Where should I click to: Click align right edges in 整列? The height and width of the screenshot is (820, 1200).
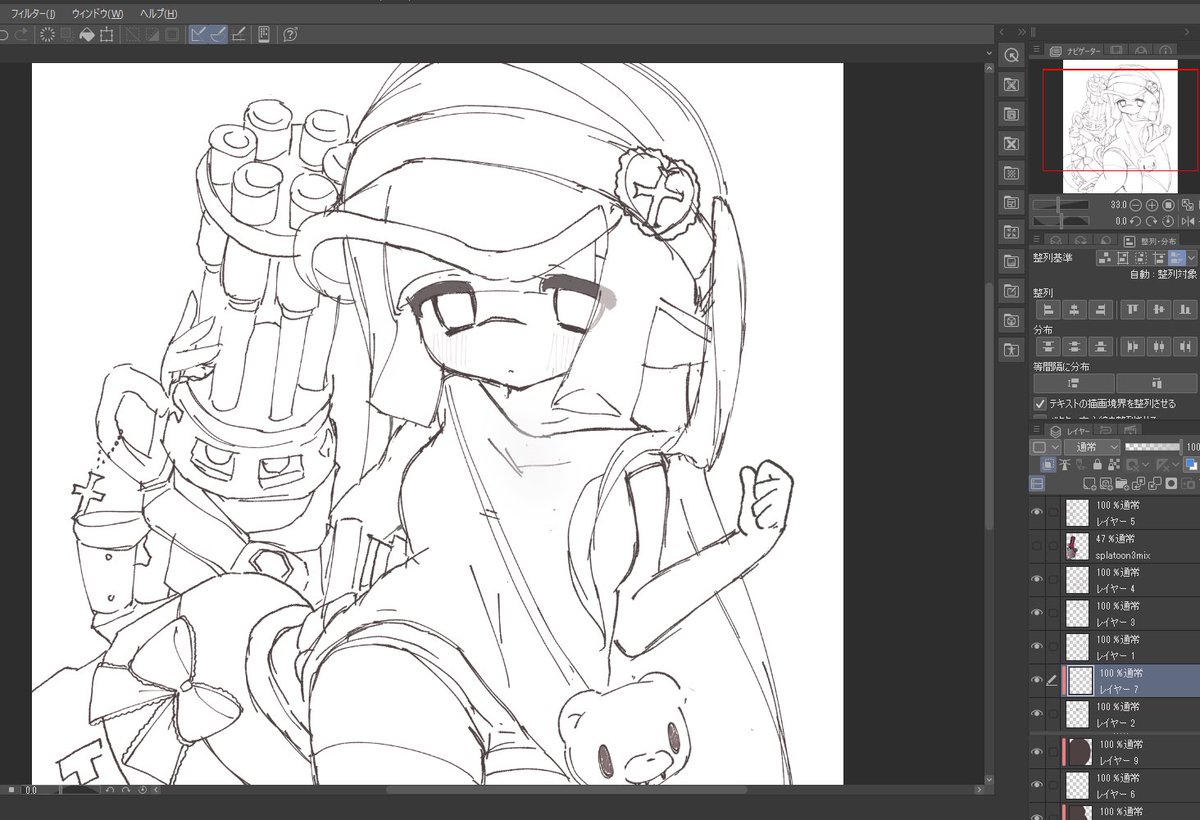coord(1100,310)
